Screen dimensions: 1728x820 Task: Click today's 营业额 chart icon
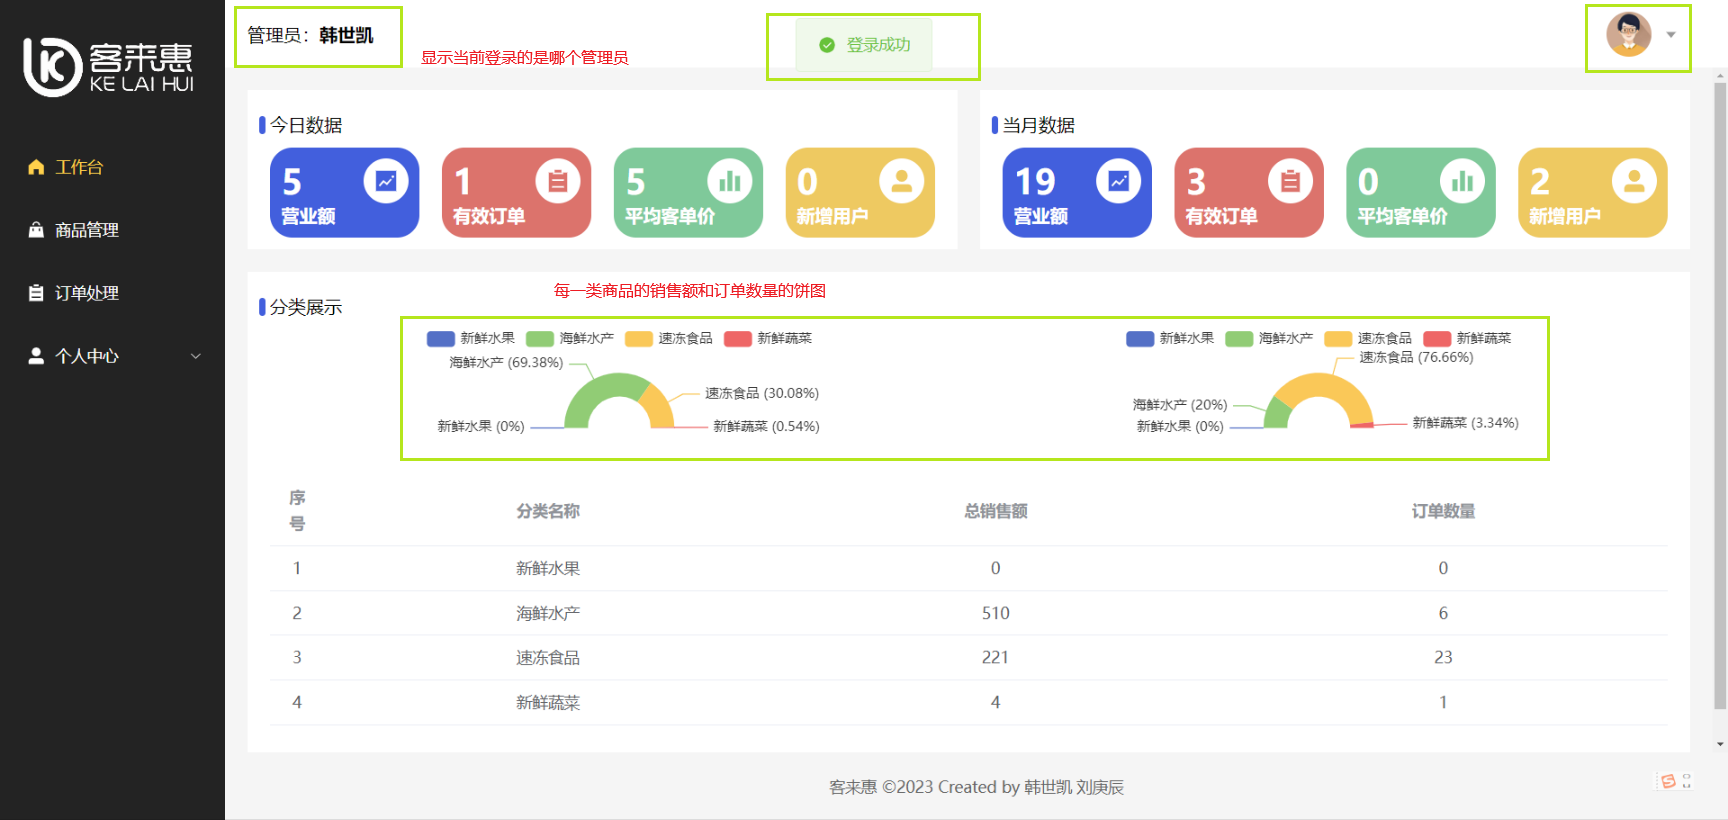pyautogui.click(x=385, y=181)
